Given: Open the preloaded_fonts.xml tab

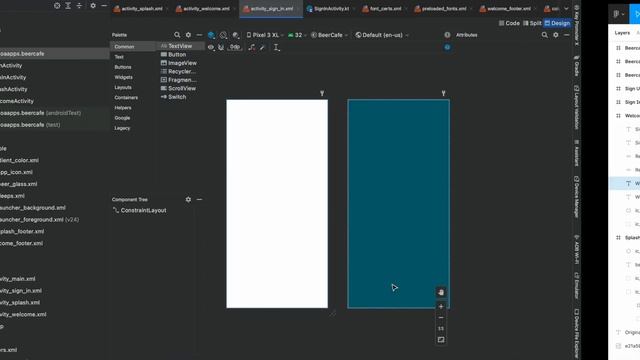Looking at the screenshot, I should tap(444, 9).
